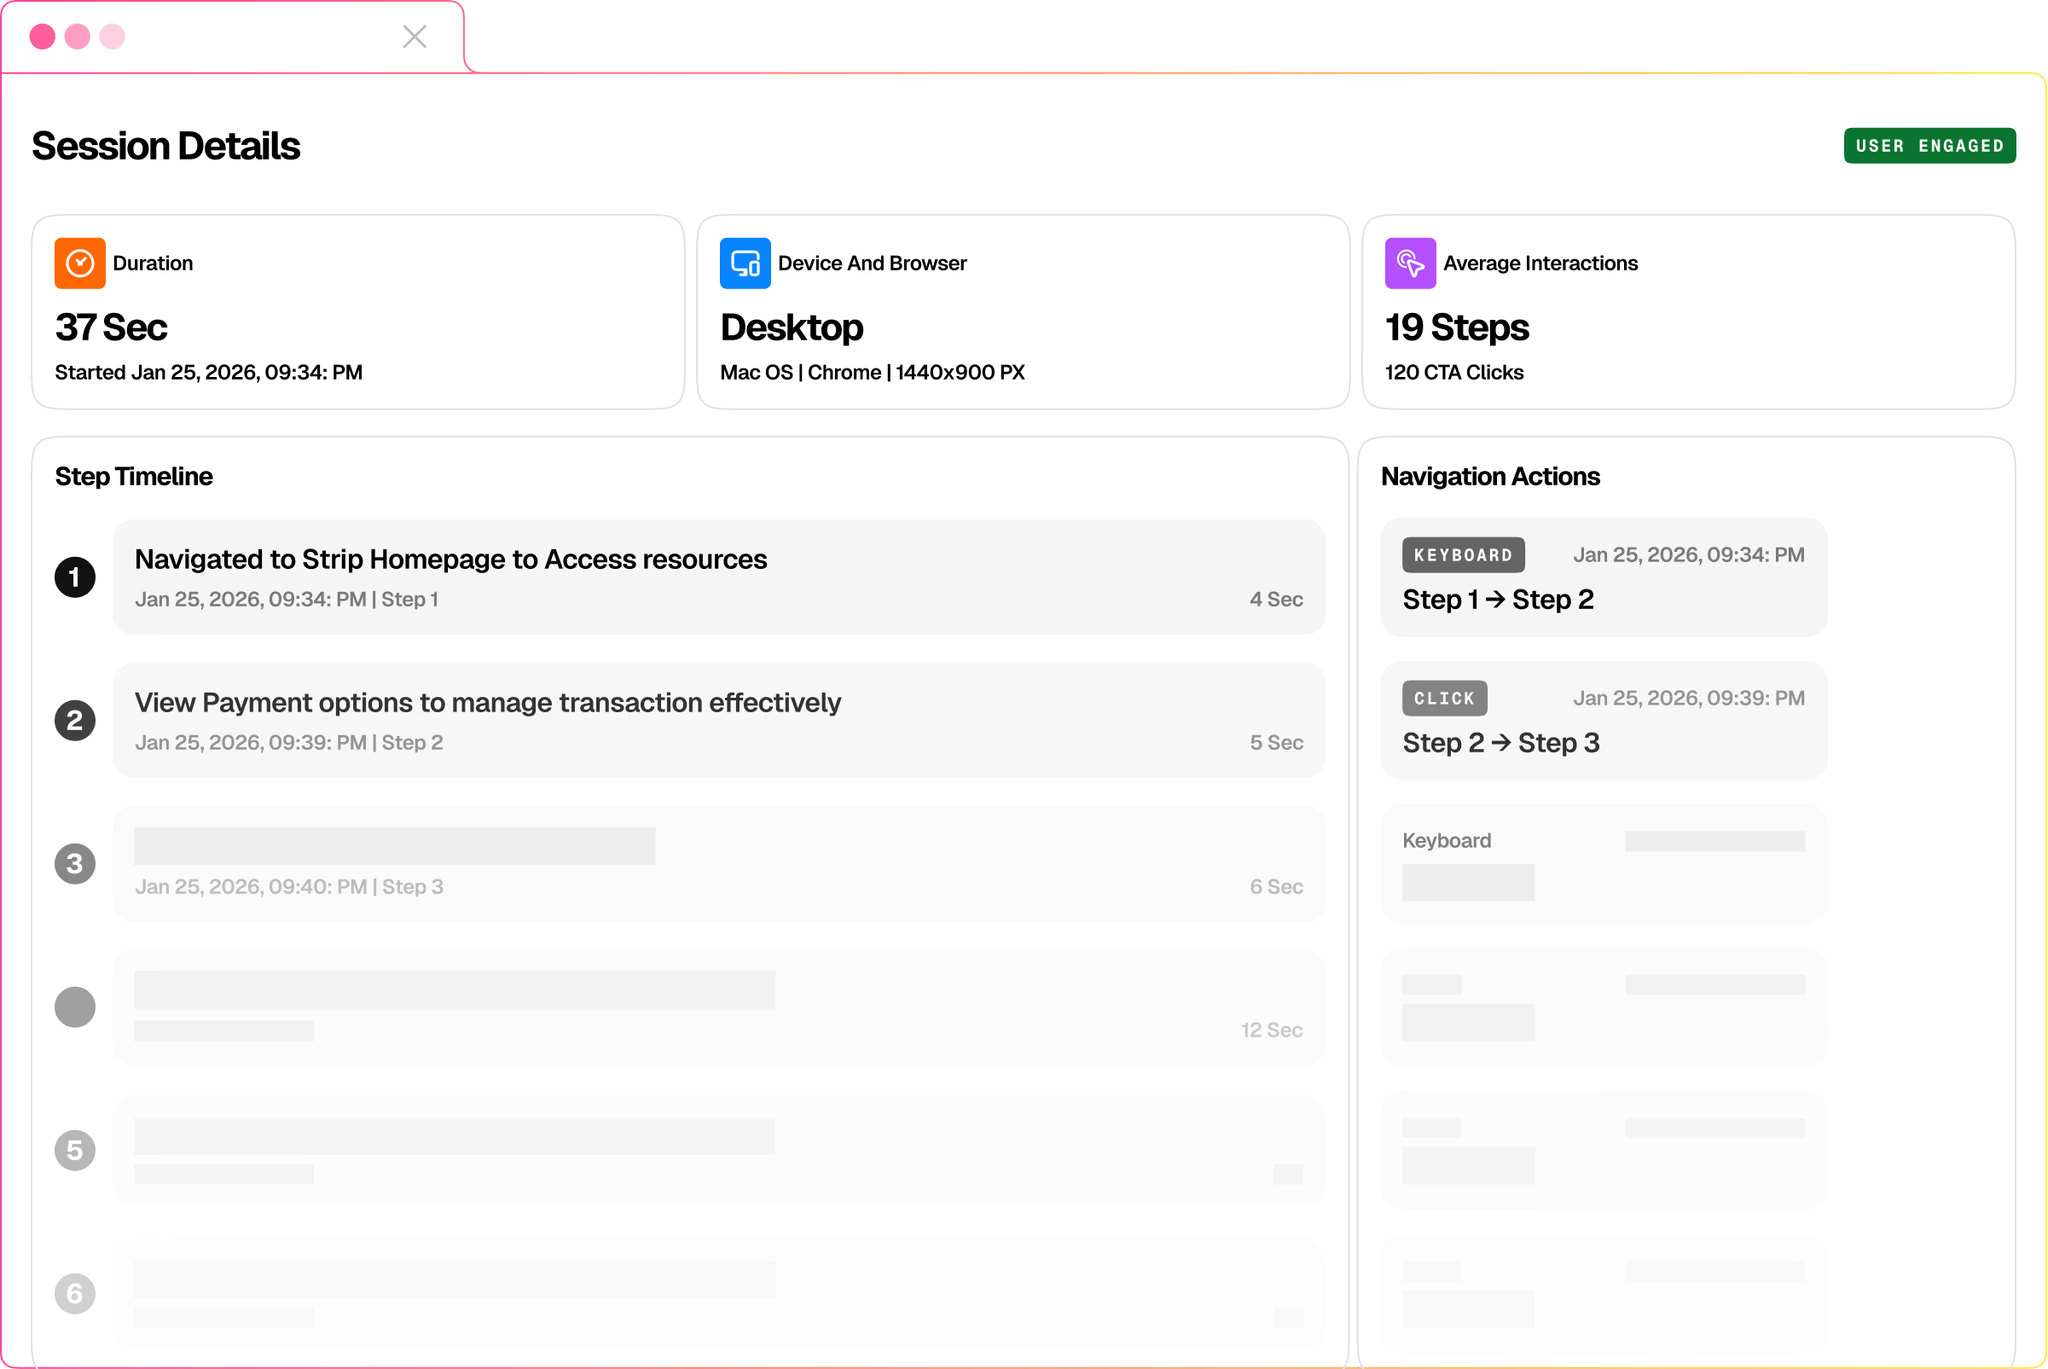The width and height of the screenshot is (2048, 1369).
Task: Click the 12 Sec duration indicator
Action: [x=1271, y=1029]
